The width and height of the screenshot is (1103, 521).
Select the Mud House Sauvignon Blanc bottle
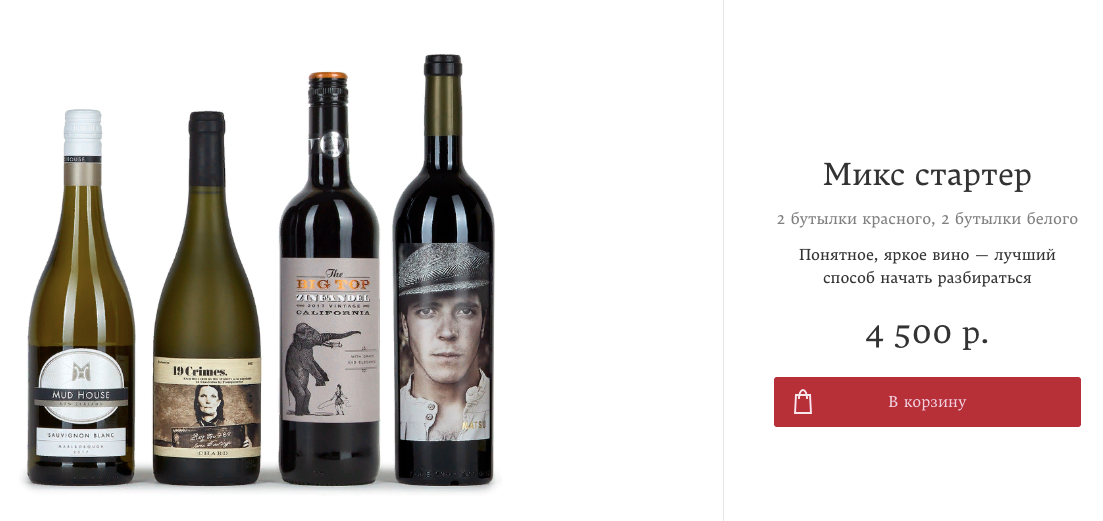81,297
